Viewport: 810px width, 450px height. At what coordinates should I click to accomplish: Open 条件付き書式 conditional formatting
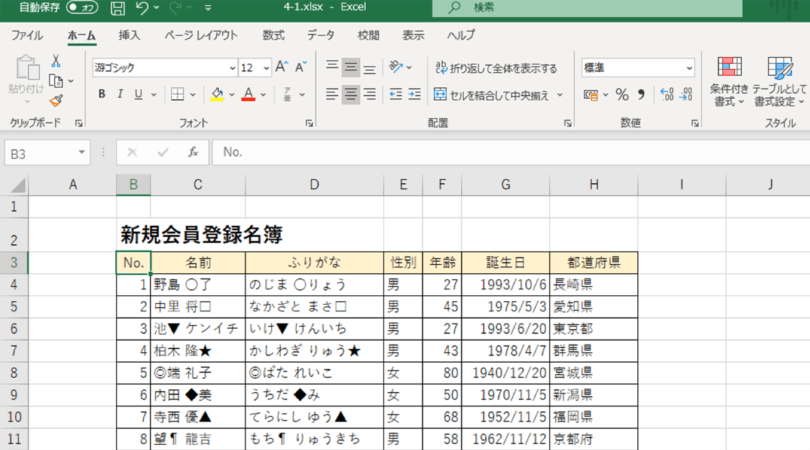click(729, 80)
